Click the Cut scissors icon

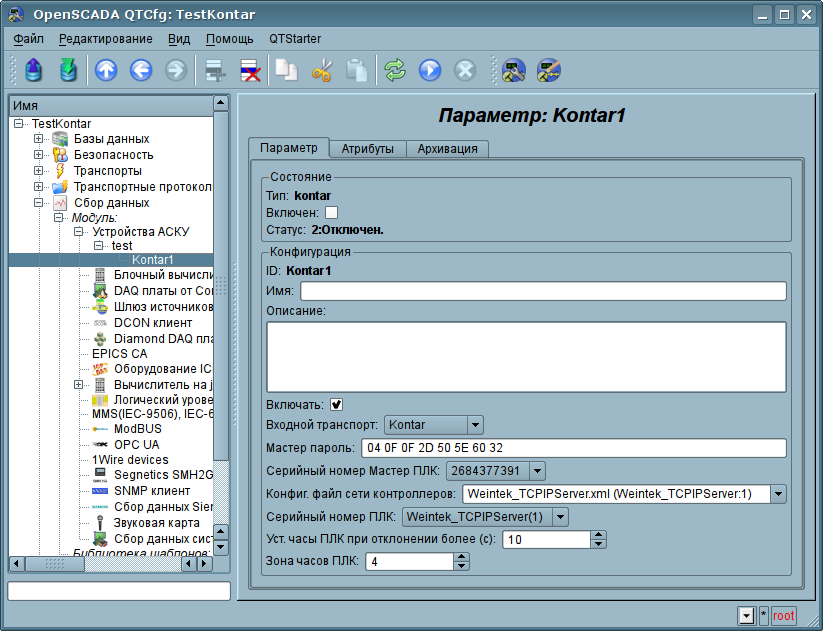[322, 70]
